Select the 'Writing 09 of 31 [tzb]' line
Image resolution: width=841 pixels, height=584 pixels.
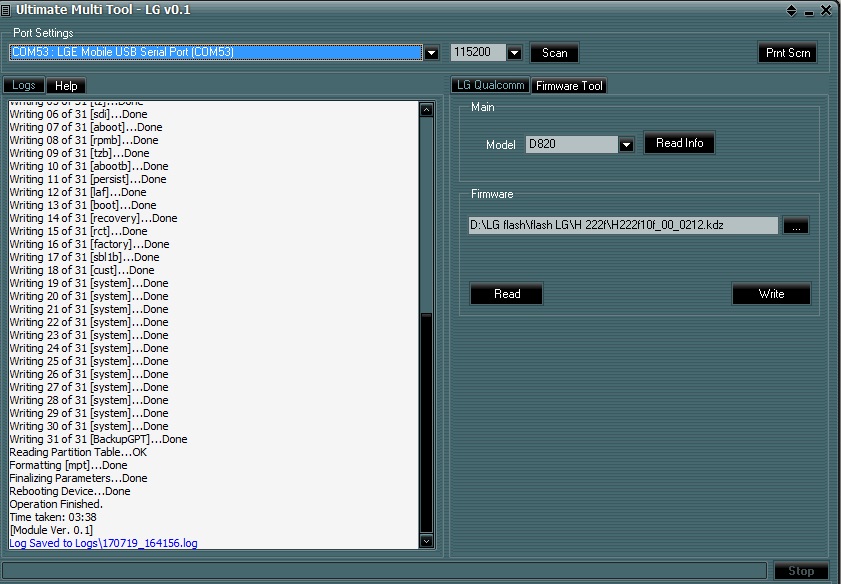pyautogui.click(x=79, y=153)
